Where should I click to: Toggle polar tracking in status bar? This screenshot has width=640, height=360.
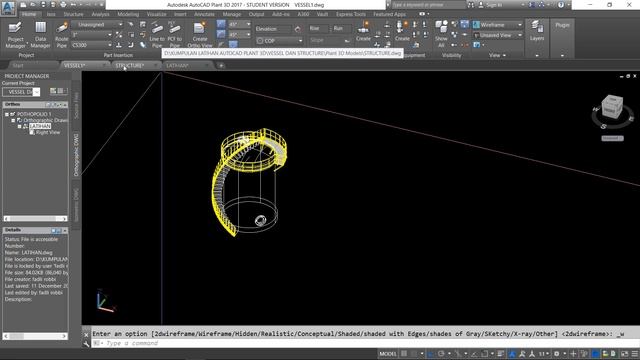[x=441, y=353]
